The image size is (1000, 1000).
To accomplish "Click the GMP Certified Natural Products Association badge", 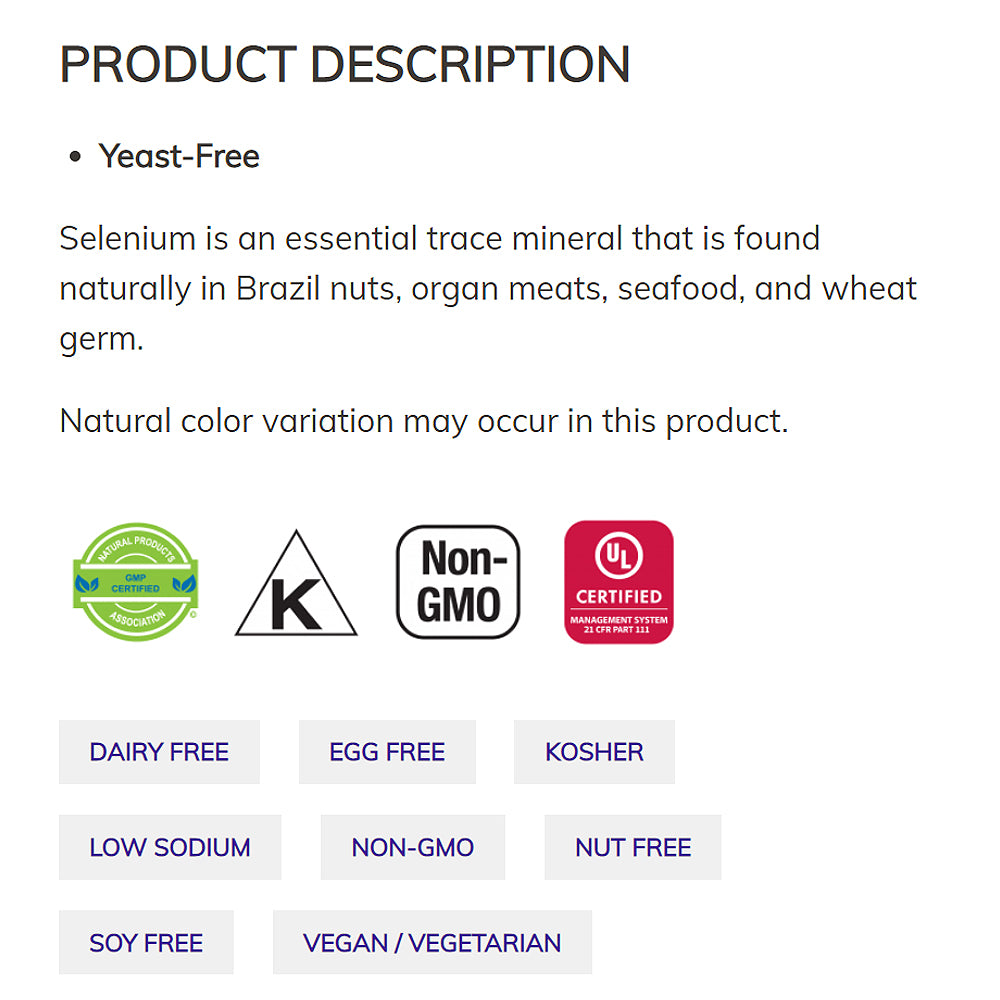I will point(136,582).
